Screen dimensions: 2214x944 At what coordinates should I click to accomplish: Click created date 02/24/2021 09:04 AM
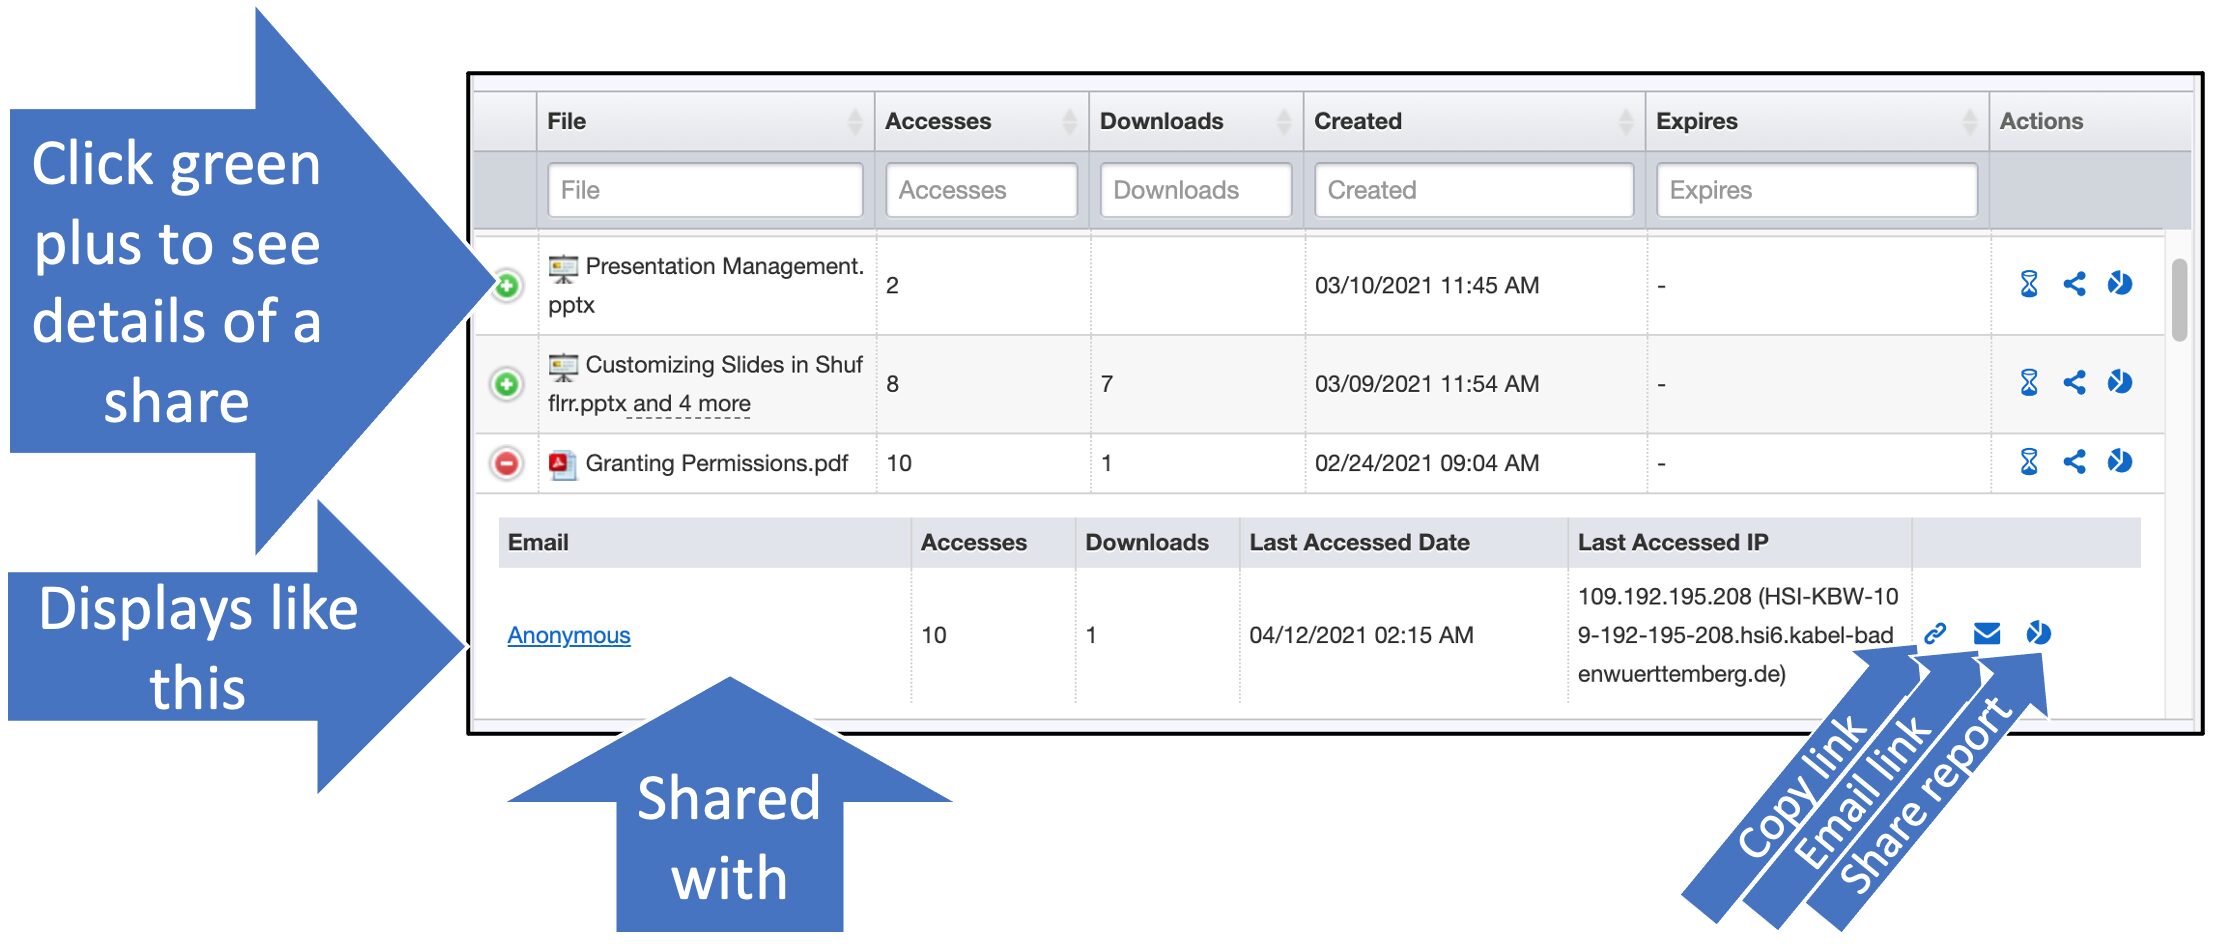click(x=1427, y=463)
